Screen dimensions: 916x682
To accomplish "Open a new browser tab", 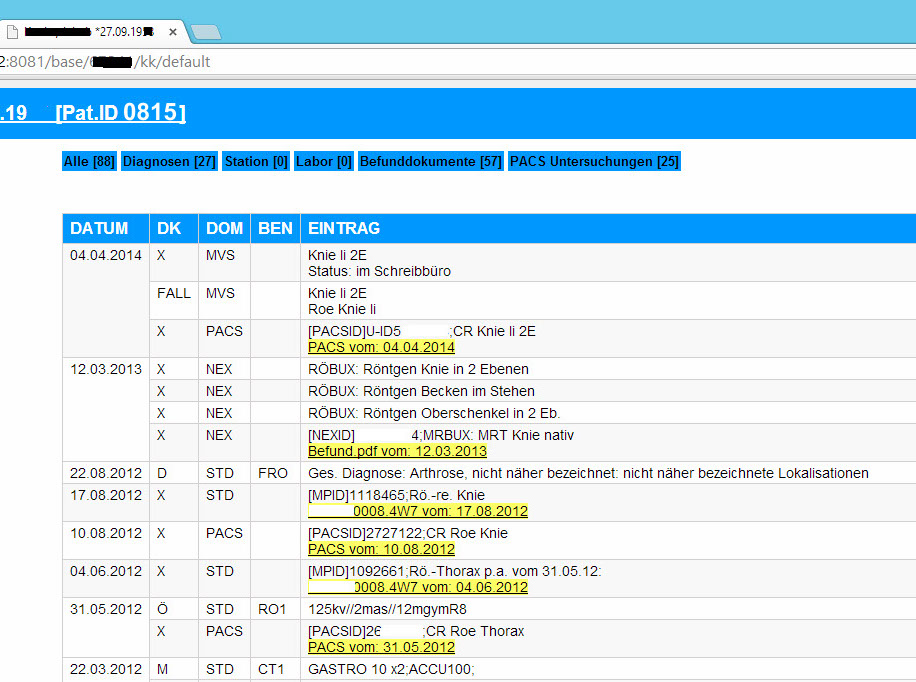I will 205,32.
